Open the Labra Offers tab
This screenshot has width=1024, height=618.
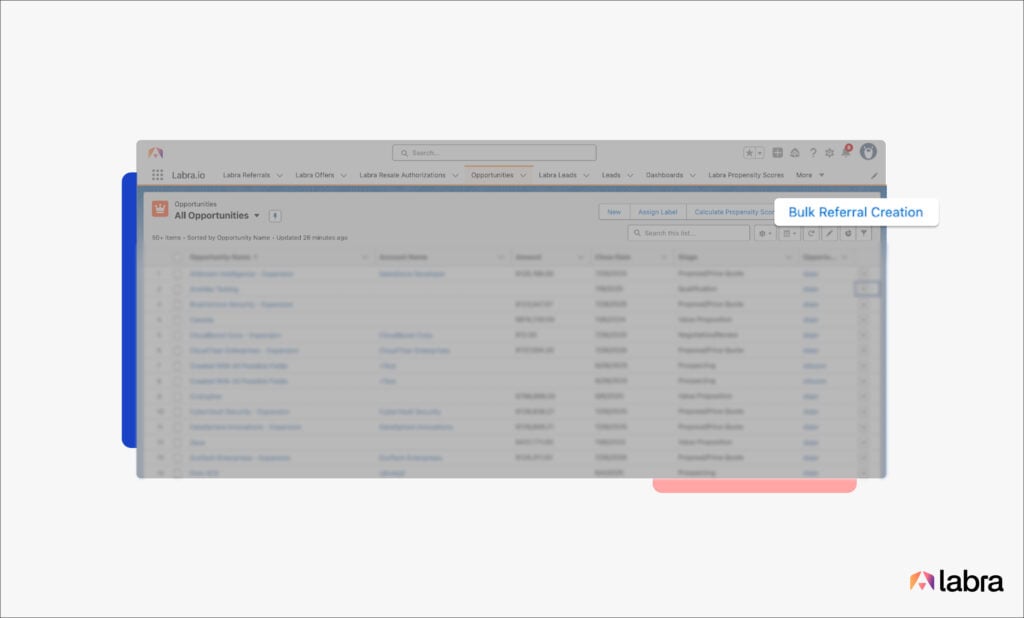coord(315,175)
